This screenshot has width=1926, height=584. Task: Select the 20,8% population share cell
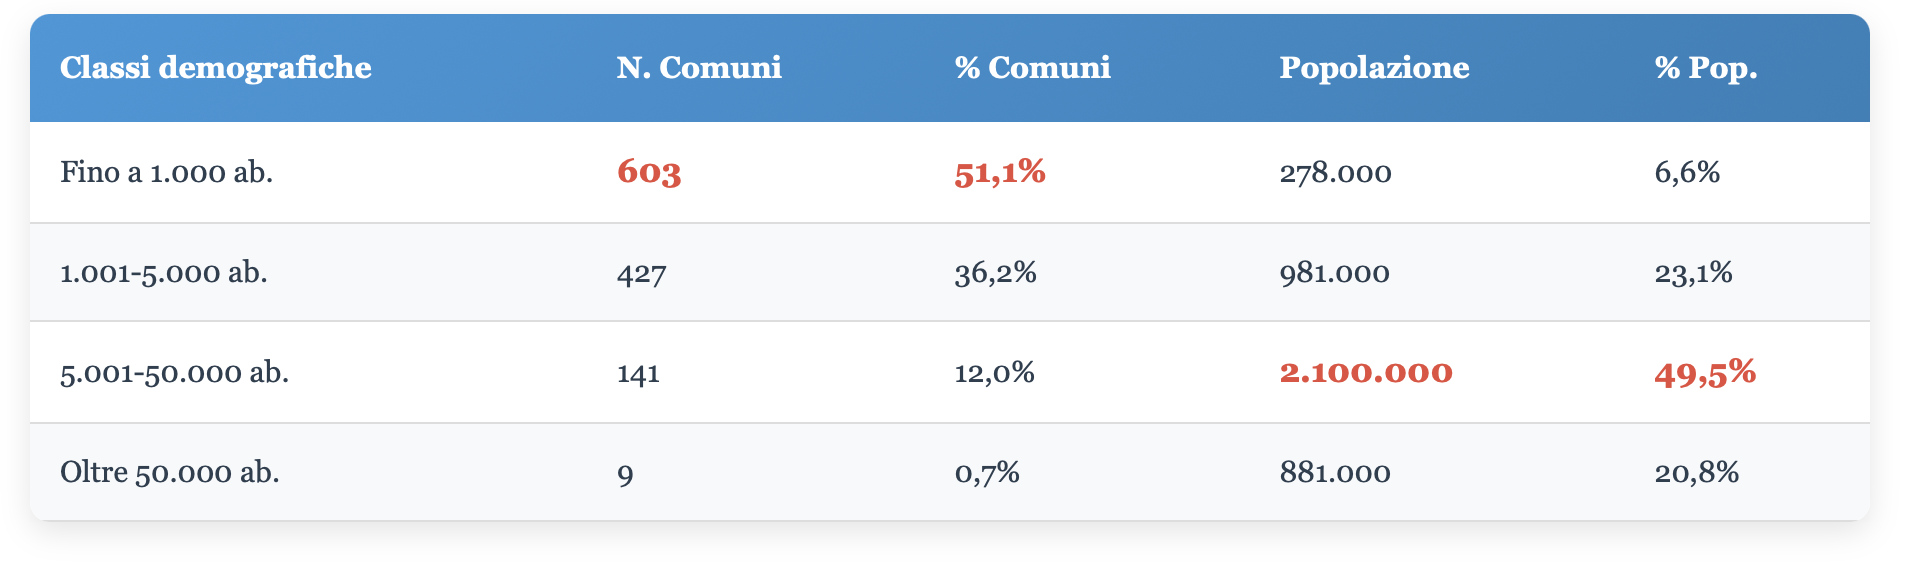1696,472
